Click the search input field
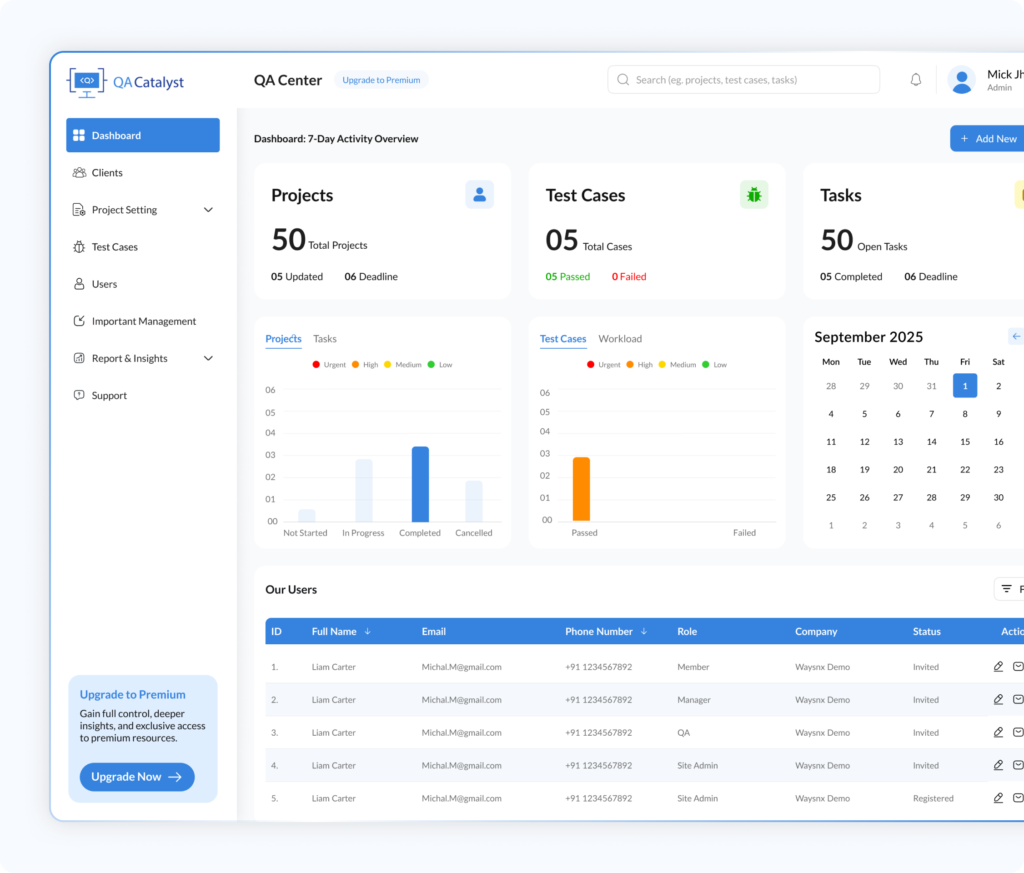The image size is (1024, 873). [743, 80]
